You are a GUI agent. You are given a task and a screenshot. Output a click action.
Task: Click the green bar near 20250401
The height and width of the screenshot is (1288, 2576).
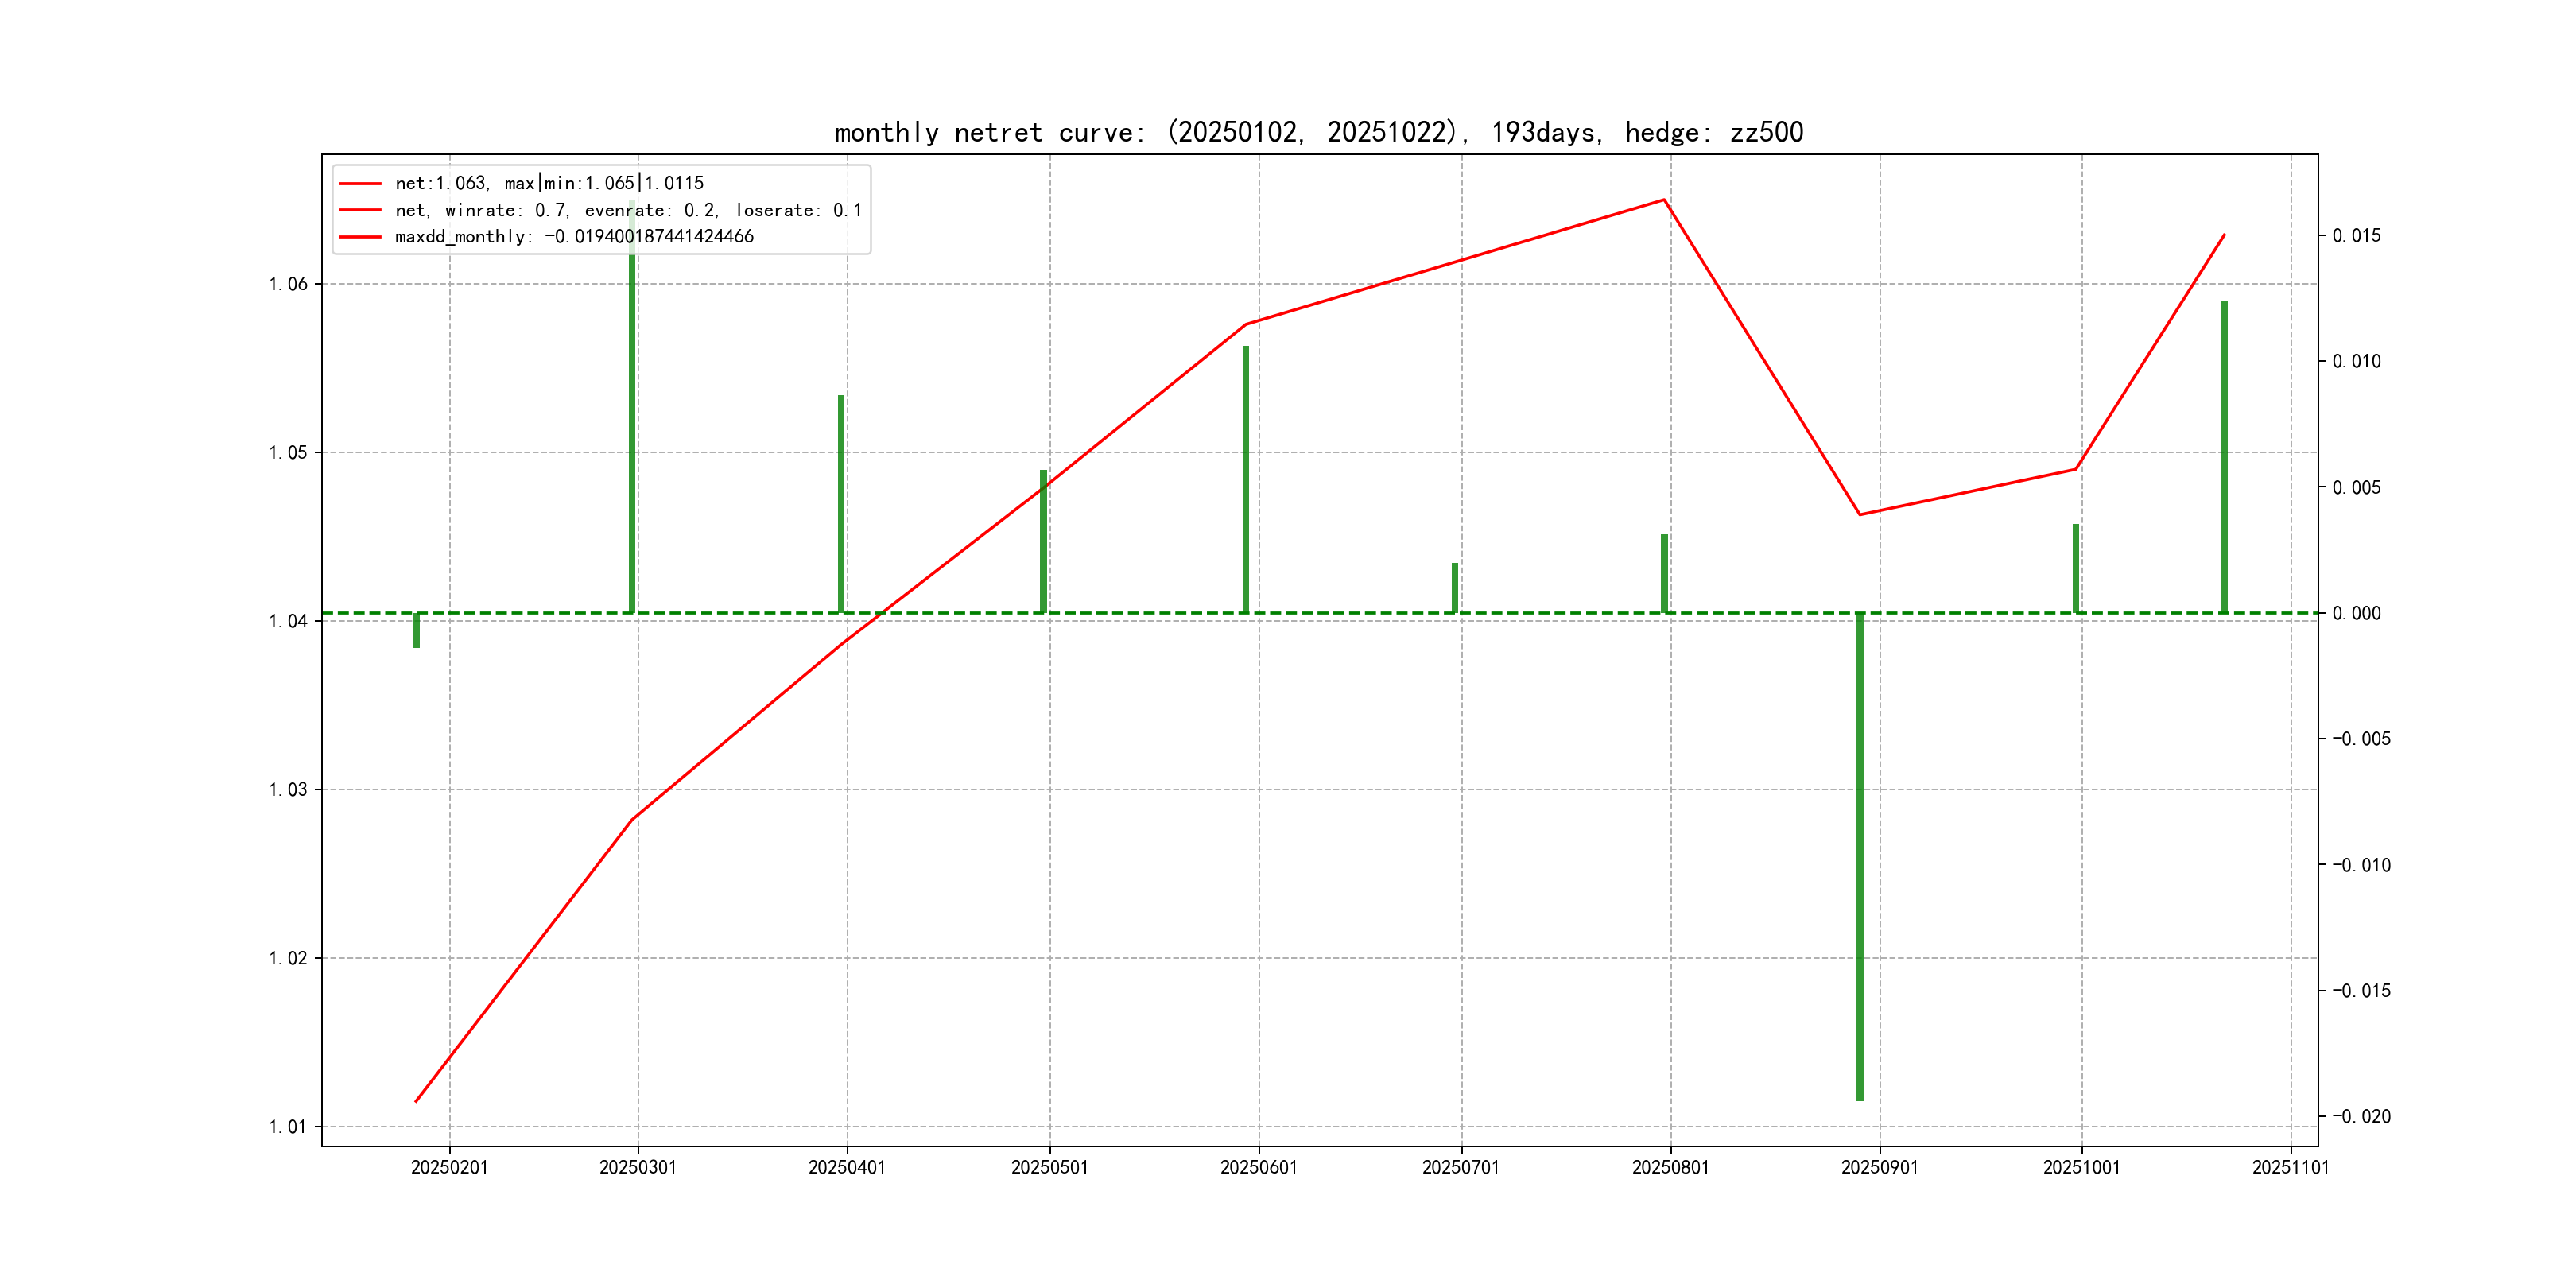841,503
